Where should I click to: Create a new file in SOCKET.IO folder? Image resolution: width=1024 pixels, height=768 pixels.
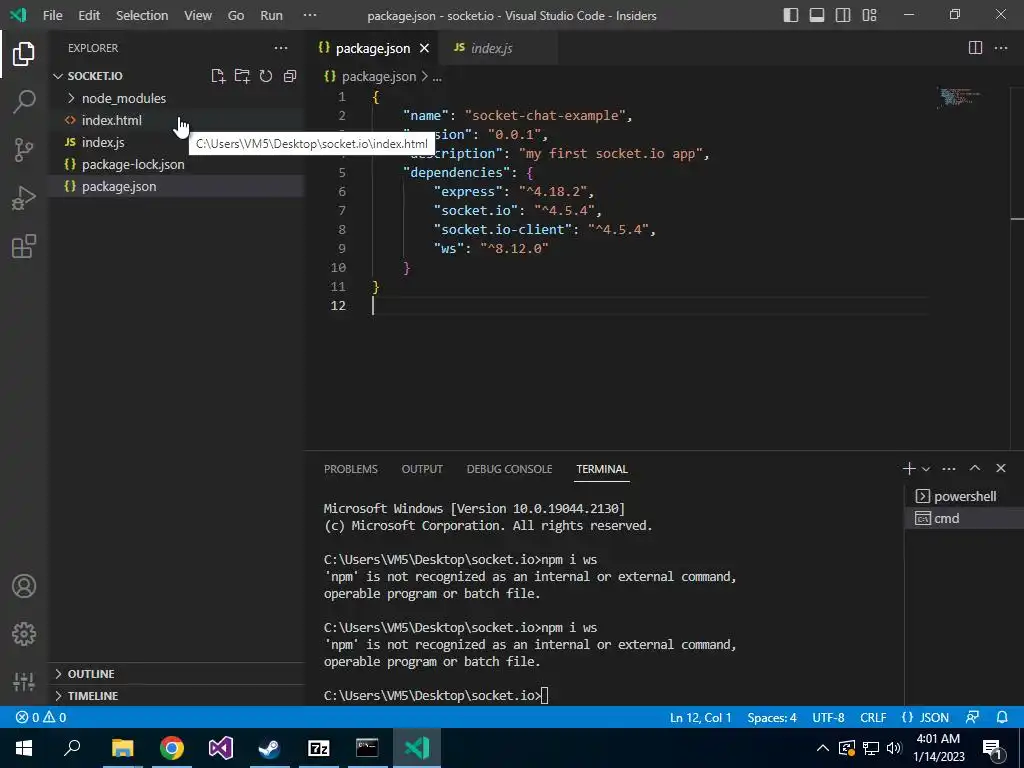218,76
